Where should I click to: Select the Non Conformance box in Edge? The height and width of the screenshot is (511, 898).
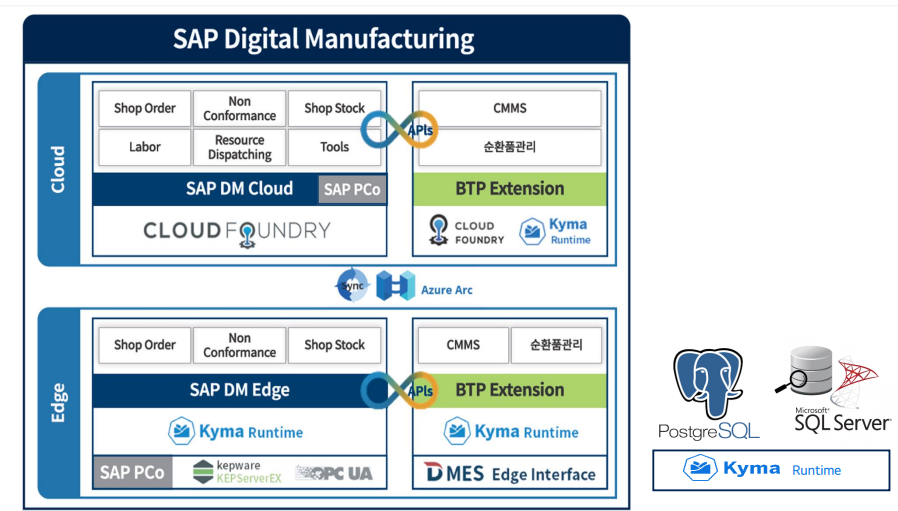click(239, 345)
